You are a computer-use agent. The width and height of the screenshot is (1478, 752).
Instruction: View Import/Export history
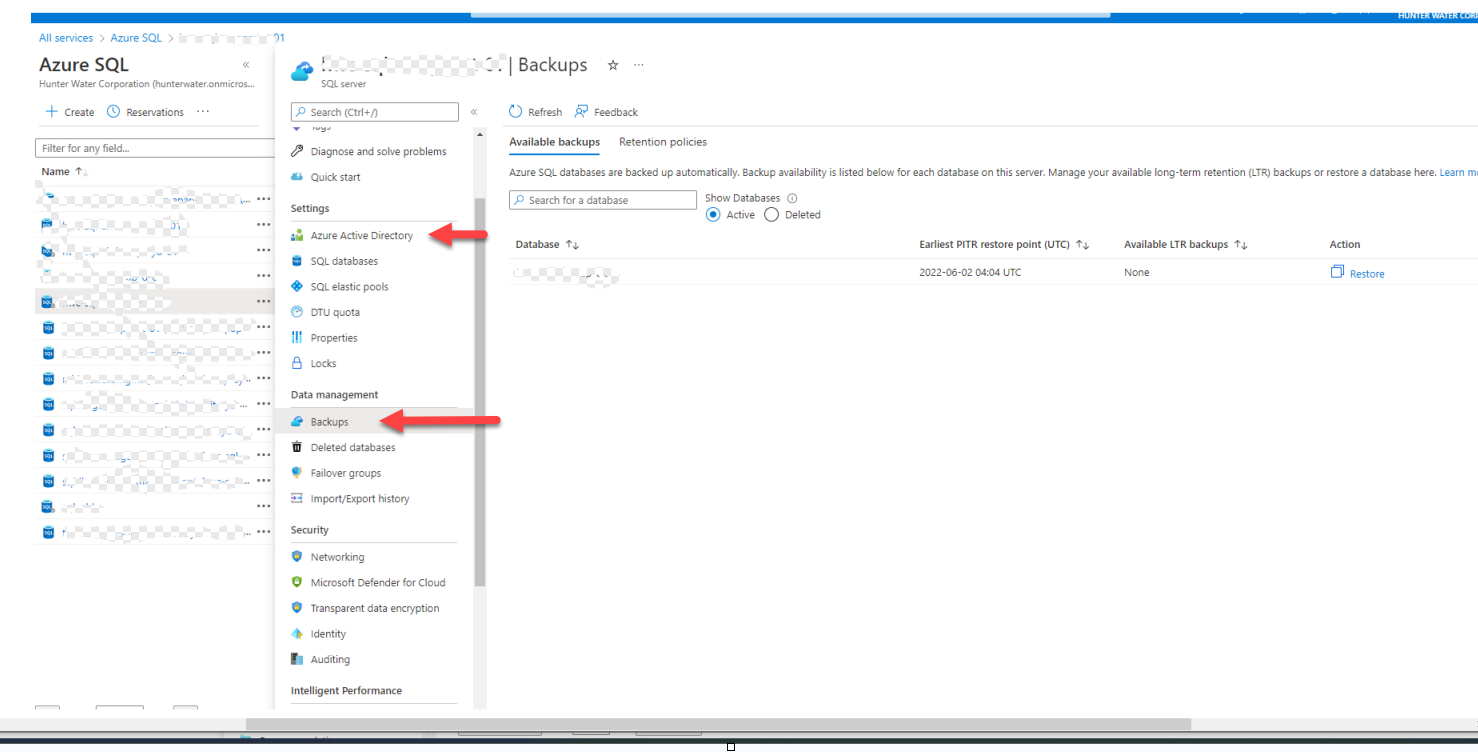pos(359,499)
